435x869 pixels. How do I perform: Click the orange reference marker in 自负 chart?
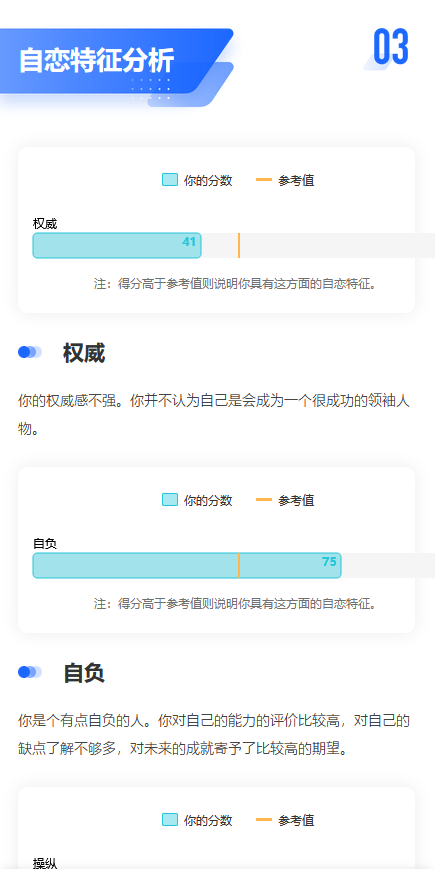click(239, 565)
